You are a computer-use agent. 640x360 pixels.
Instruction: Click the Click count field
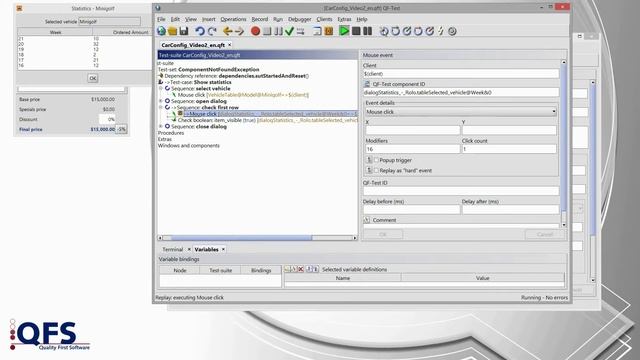509,149
